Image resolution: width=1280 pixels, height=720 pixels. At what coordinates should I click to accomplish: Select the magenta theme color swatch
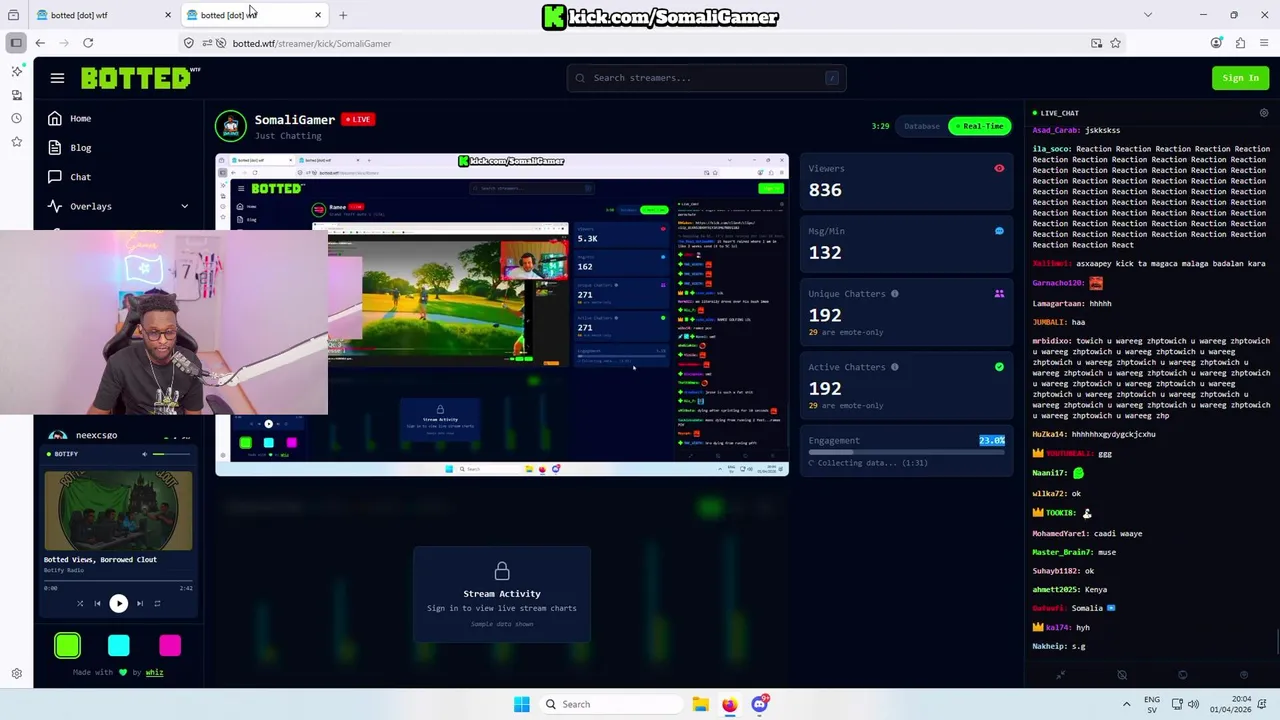pyautogui.click(x=170, y=646)
